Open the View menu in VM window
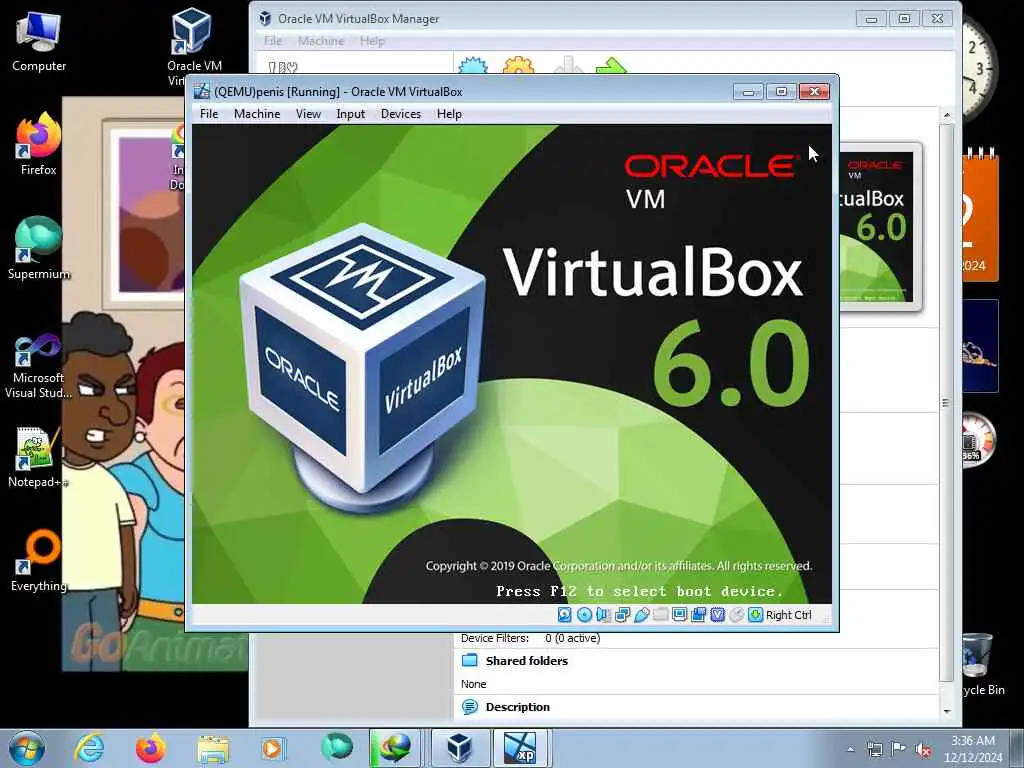The height and width of the screenshot is (768, 1024). [308, 114]
